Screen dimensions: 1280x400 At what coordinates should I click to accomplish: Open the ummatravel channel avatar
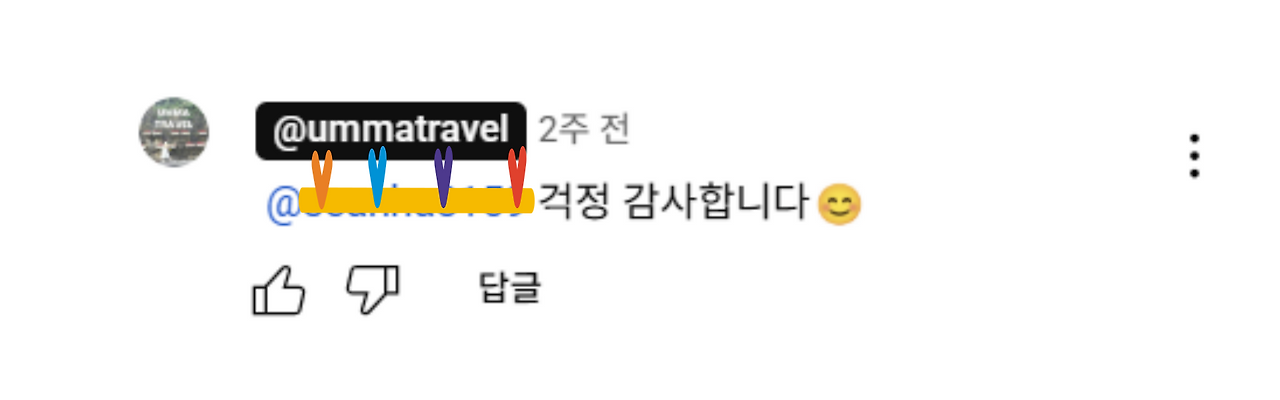174,132
